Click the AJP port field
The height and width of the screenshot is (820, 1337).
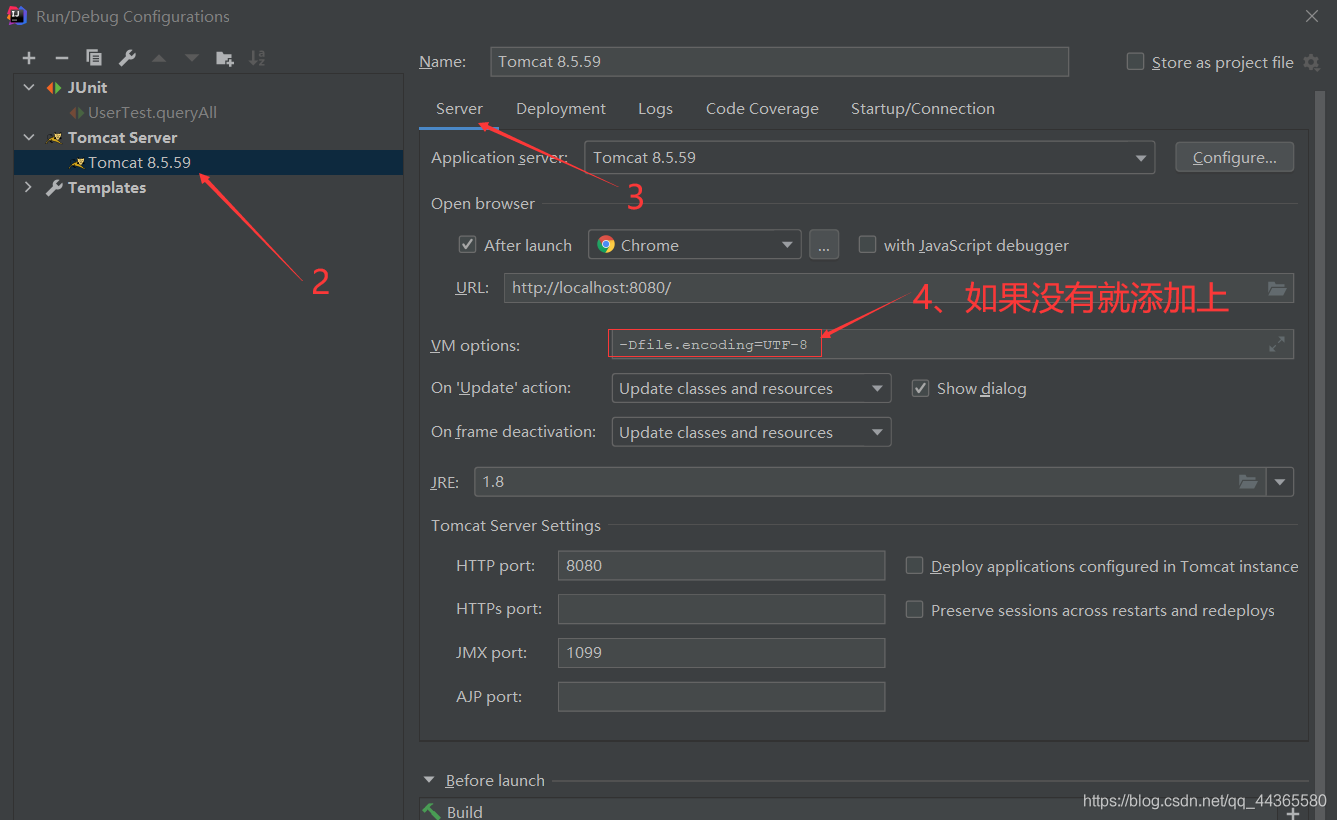pyautogui.click(x=721, y=697)
